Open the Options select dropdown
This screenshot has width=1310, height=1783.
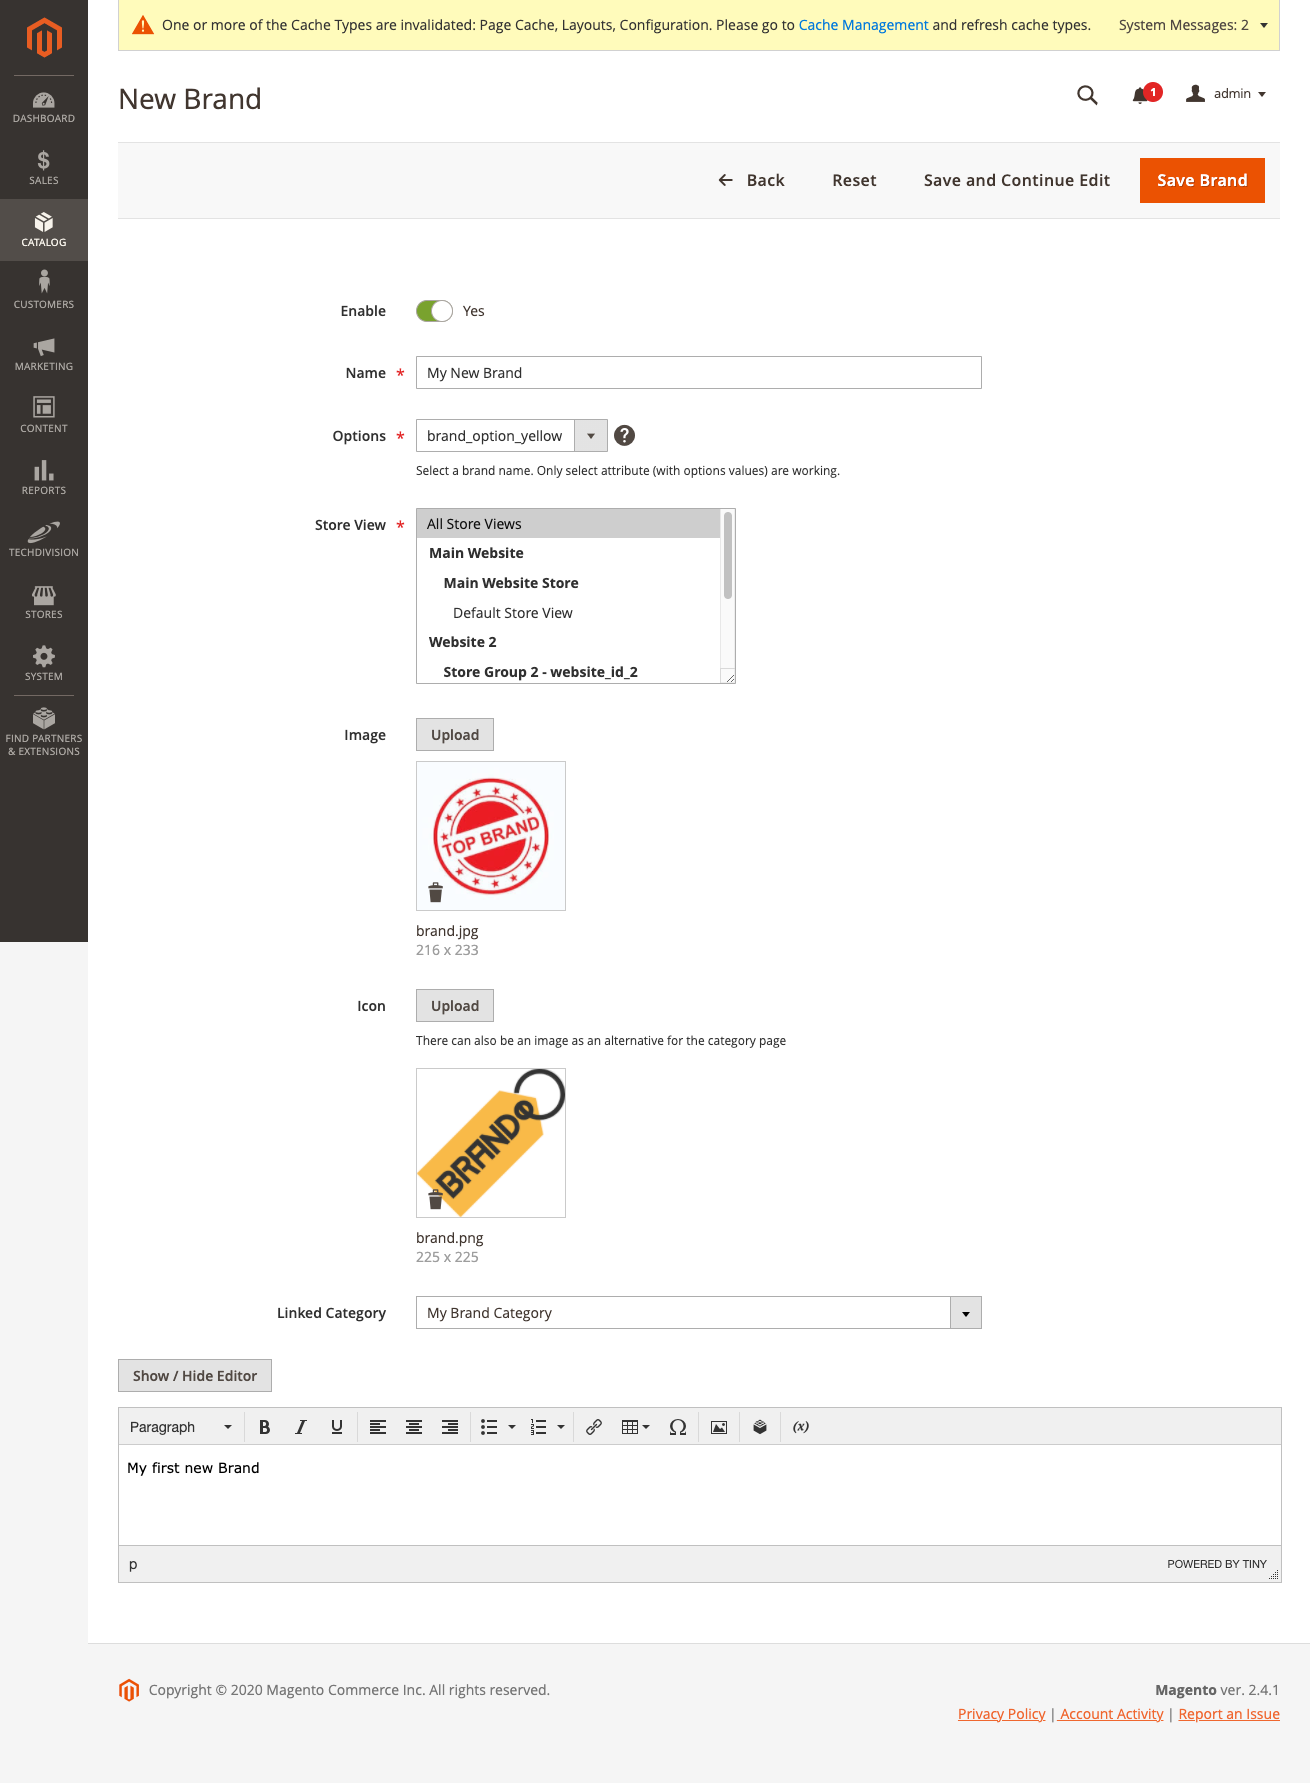tap(511, 436)
